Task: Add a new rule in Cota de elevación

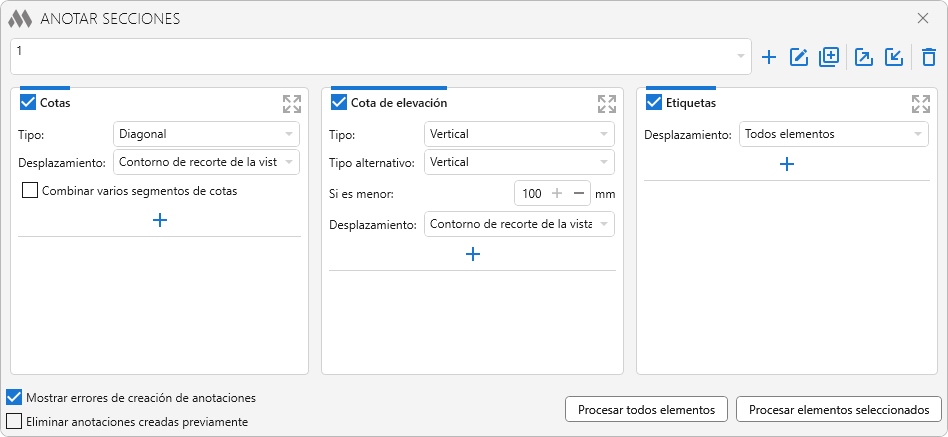Action: (x=473, y=254)
